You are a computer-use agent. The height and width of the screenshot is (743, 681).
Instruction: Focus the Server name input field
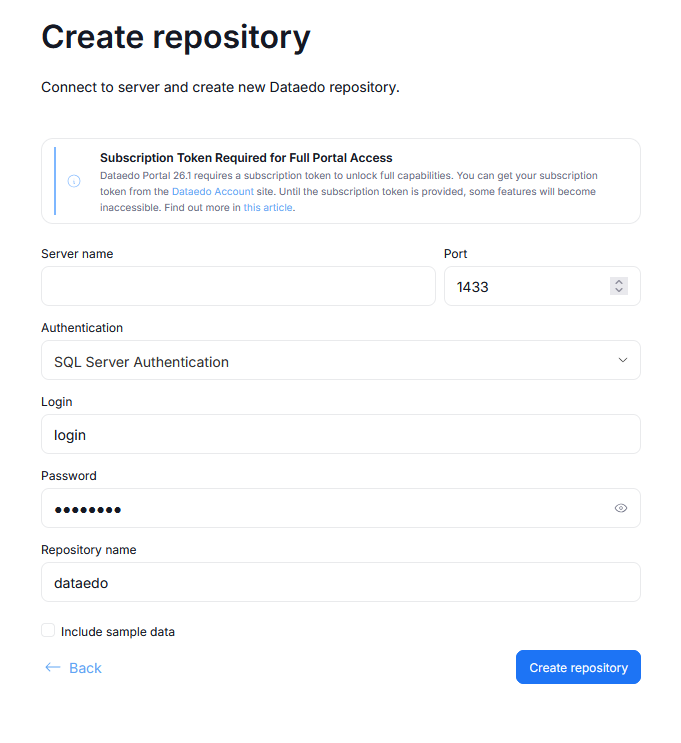tap(238, 286)
